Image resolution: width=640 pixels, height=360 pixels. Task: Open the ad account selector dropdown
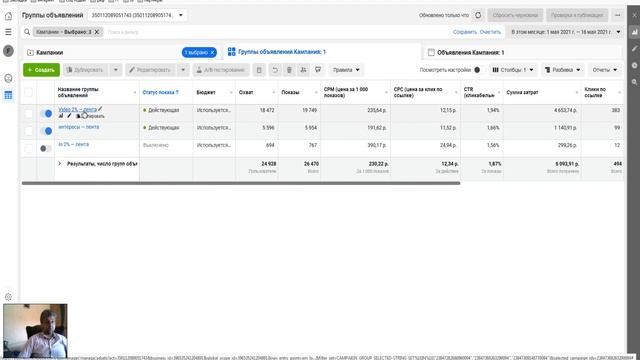137,15
